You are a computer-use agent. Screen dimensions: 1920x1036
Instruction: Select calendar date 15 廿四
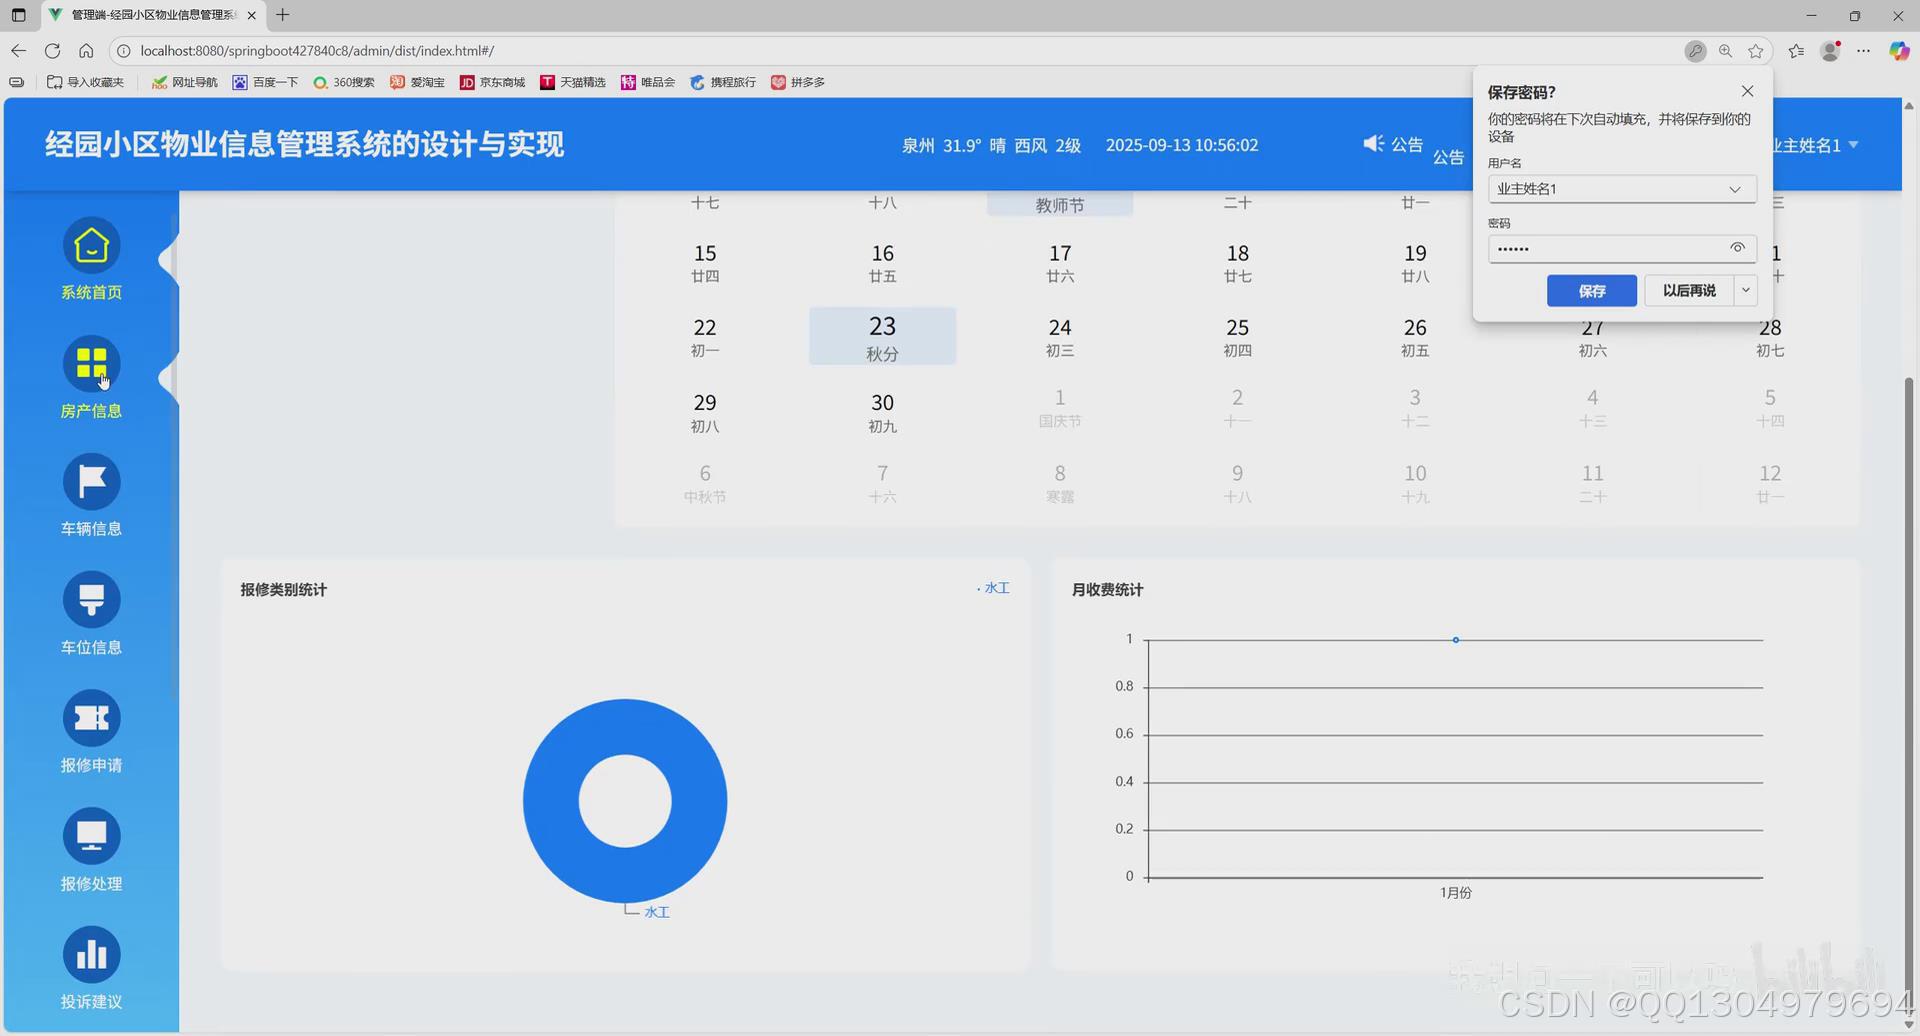(x=705, y=262)
